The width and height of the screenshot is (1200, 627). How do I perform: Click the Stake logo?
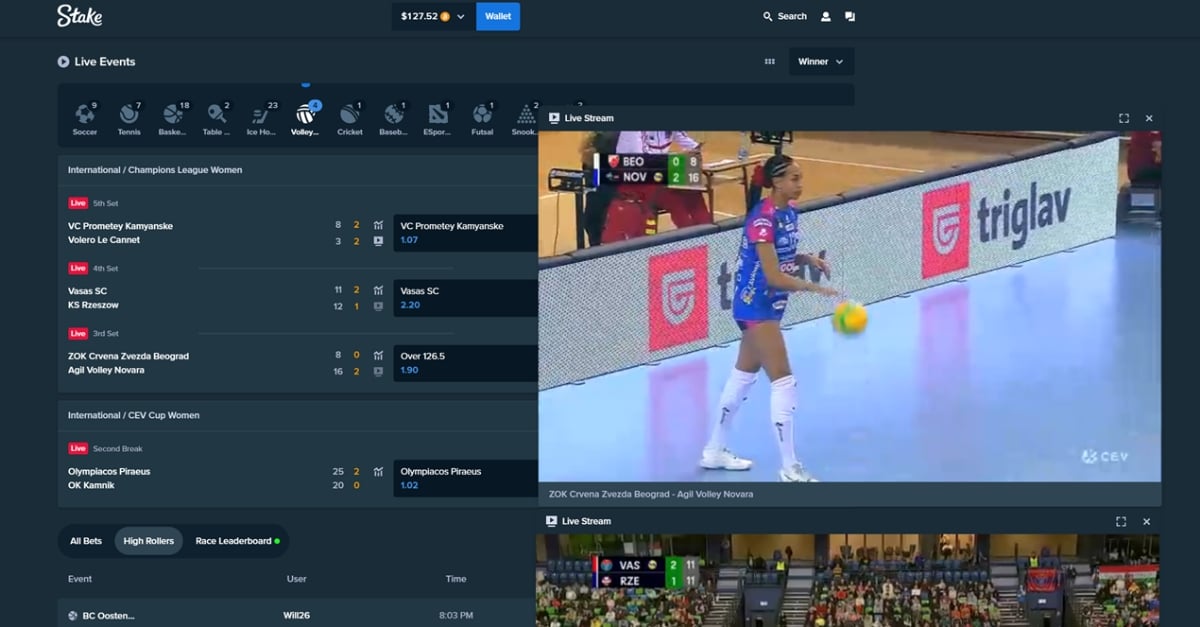click(x=79, y=16)
